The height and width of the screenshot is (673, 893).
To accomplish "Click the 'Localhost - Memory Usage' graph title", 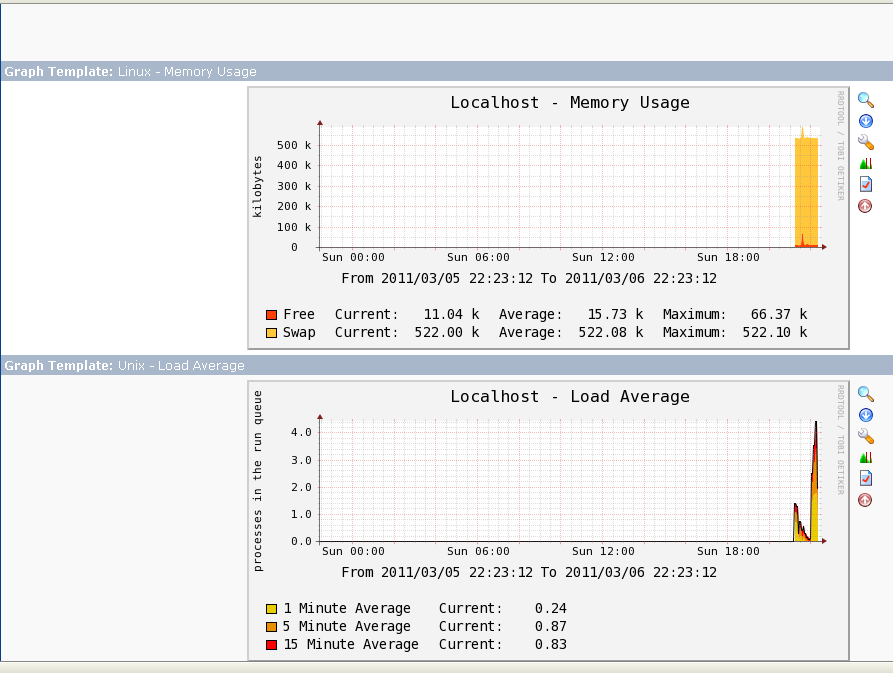I will click(570, 102).
